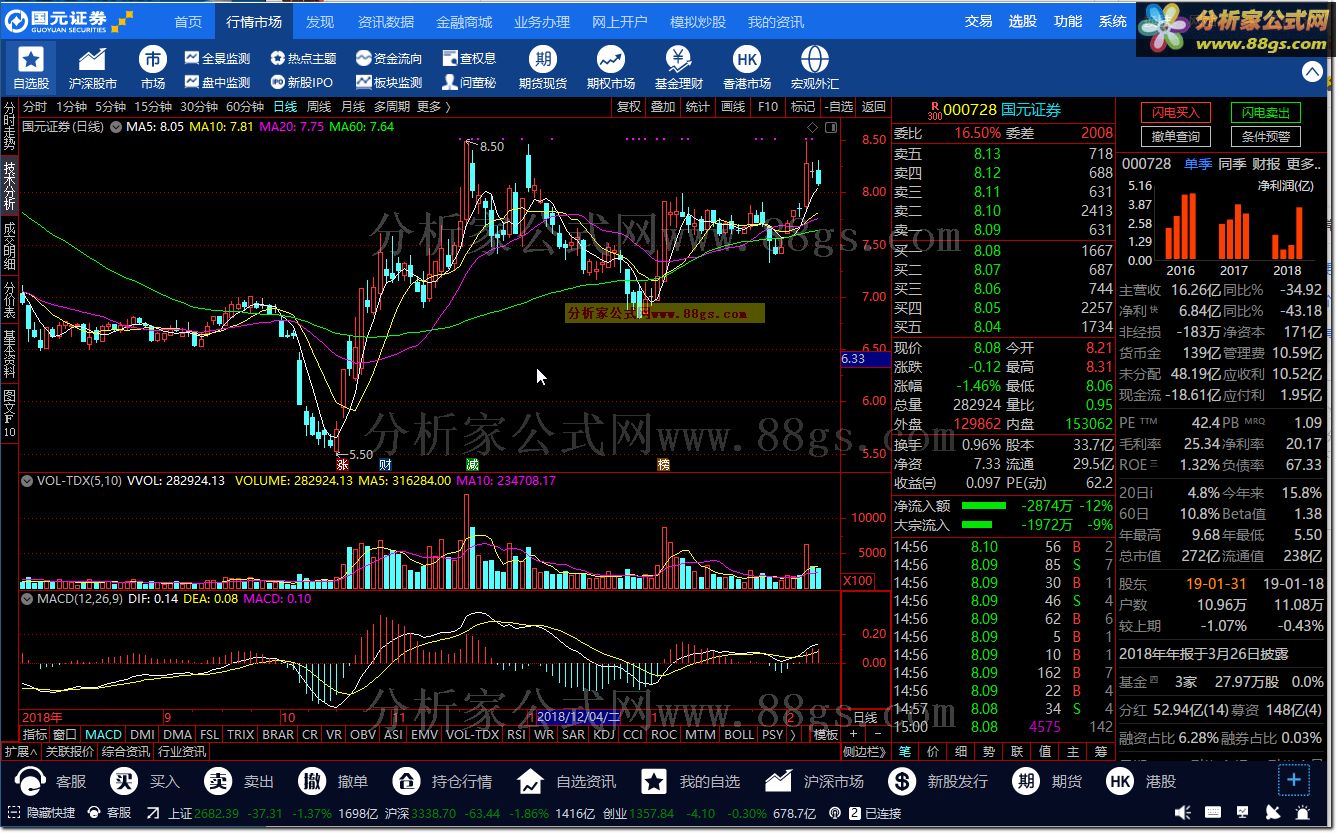1338x833 pixels.
Task: Open 全景监测 in toolbar
Action: coord(218,59)
